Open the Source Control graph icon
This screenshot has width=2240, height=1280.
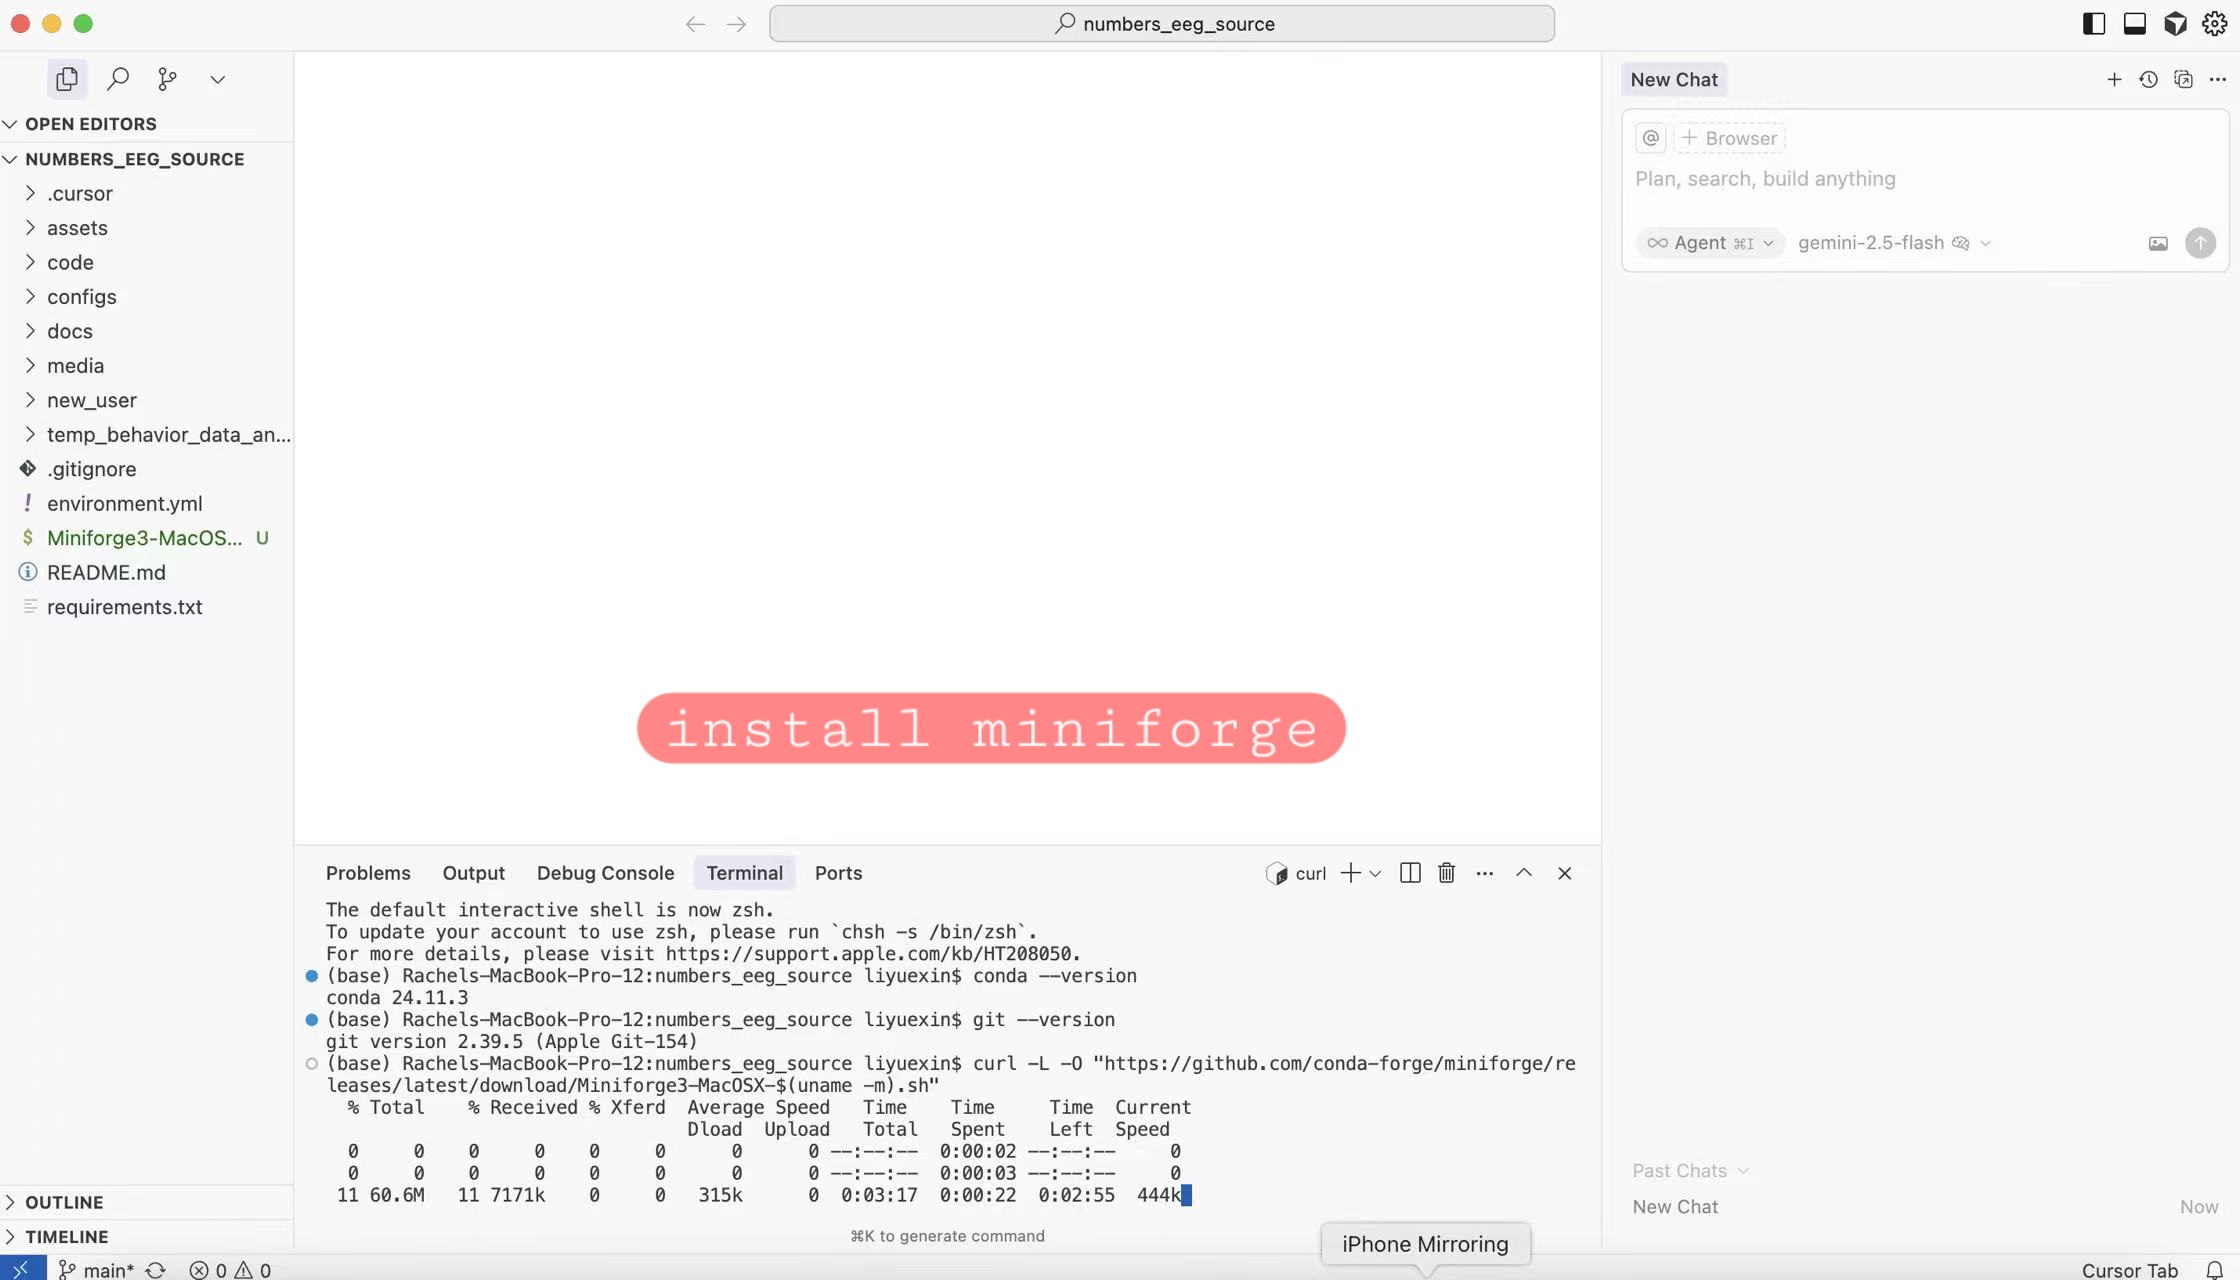click(167, 79)
